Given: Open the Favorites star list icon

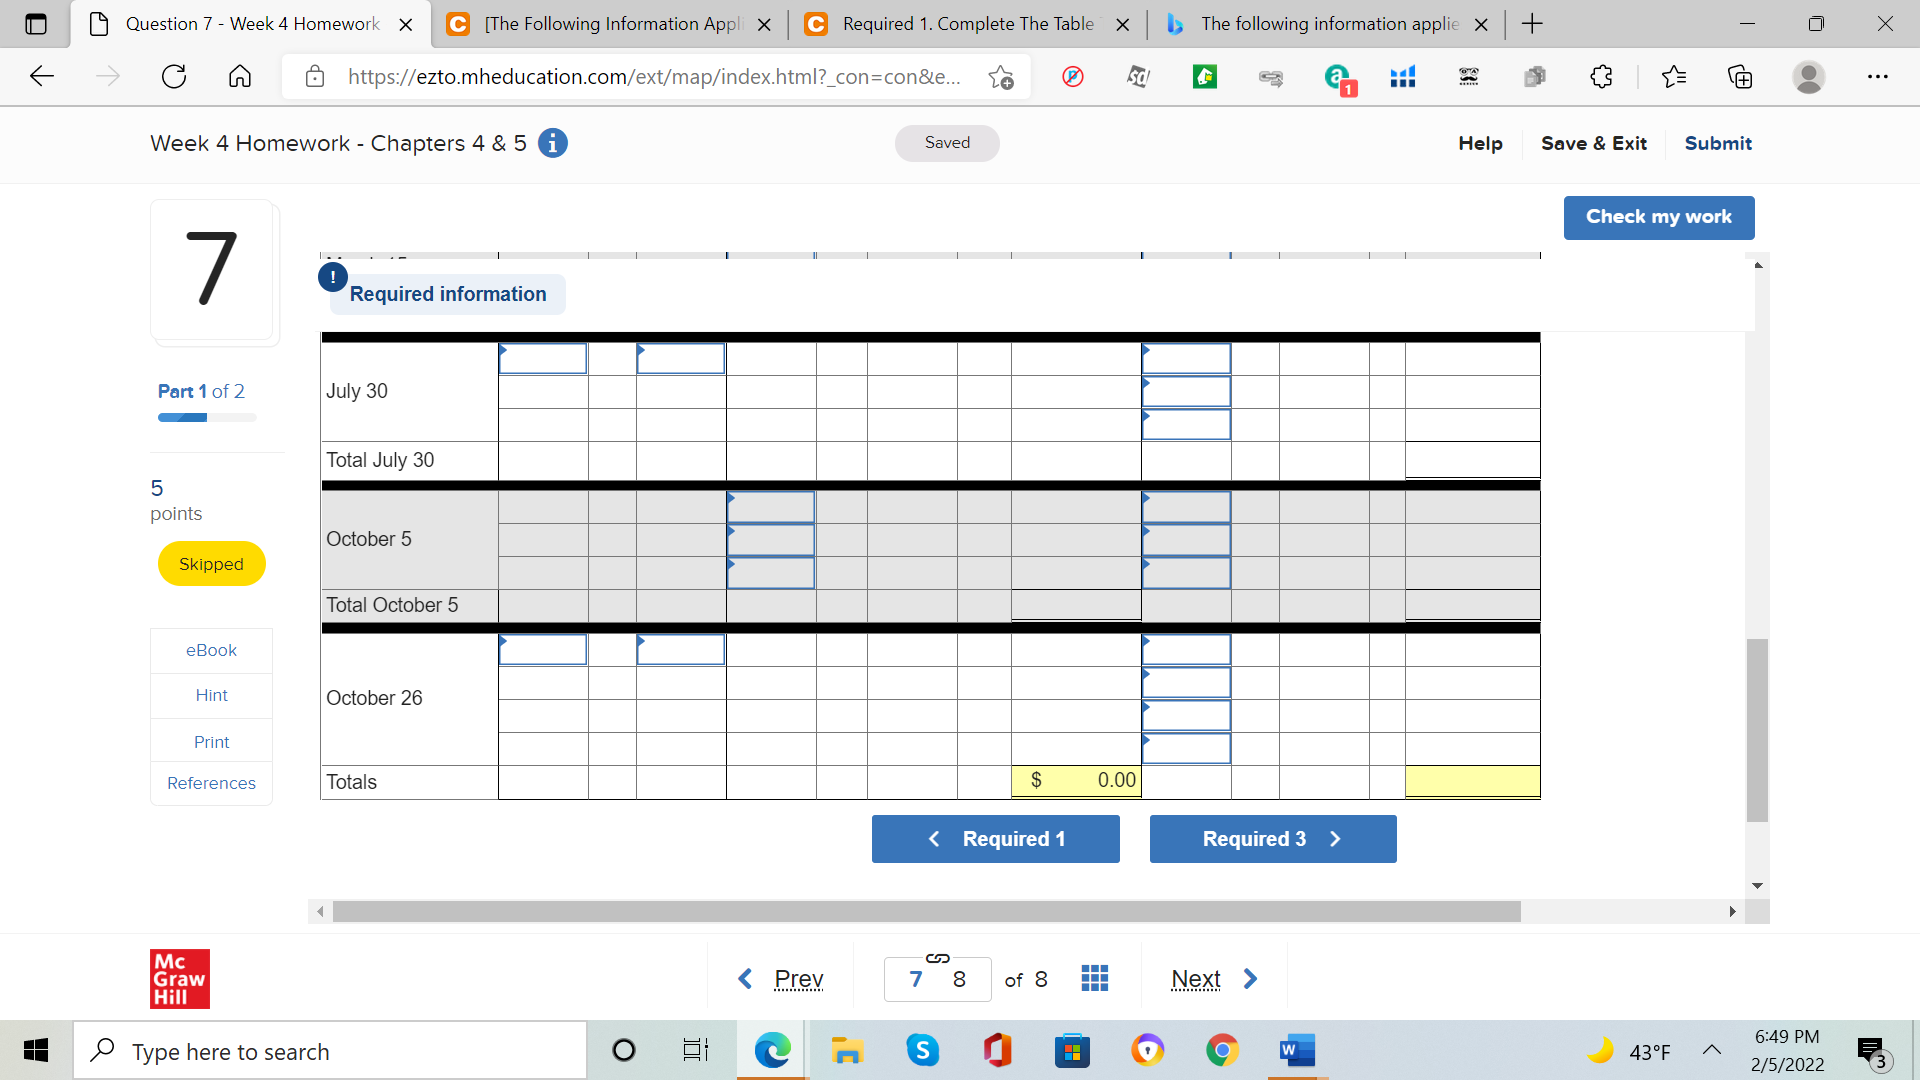Looking at the screenshot, I should (1673, 77).
